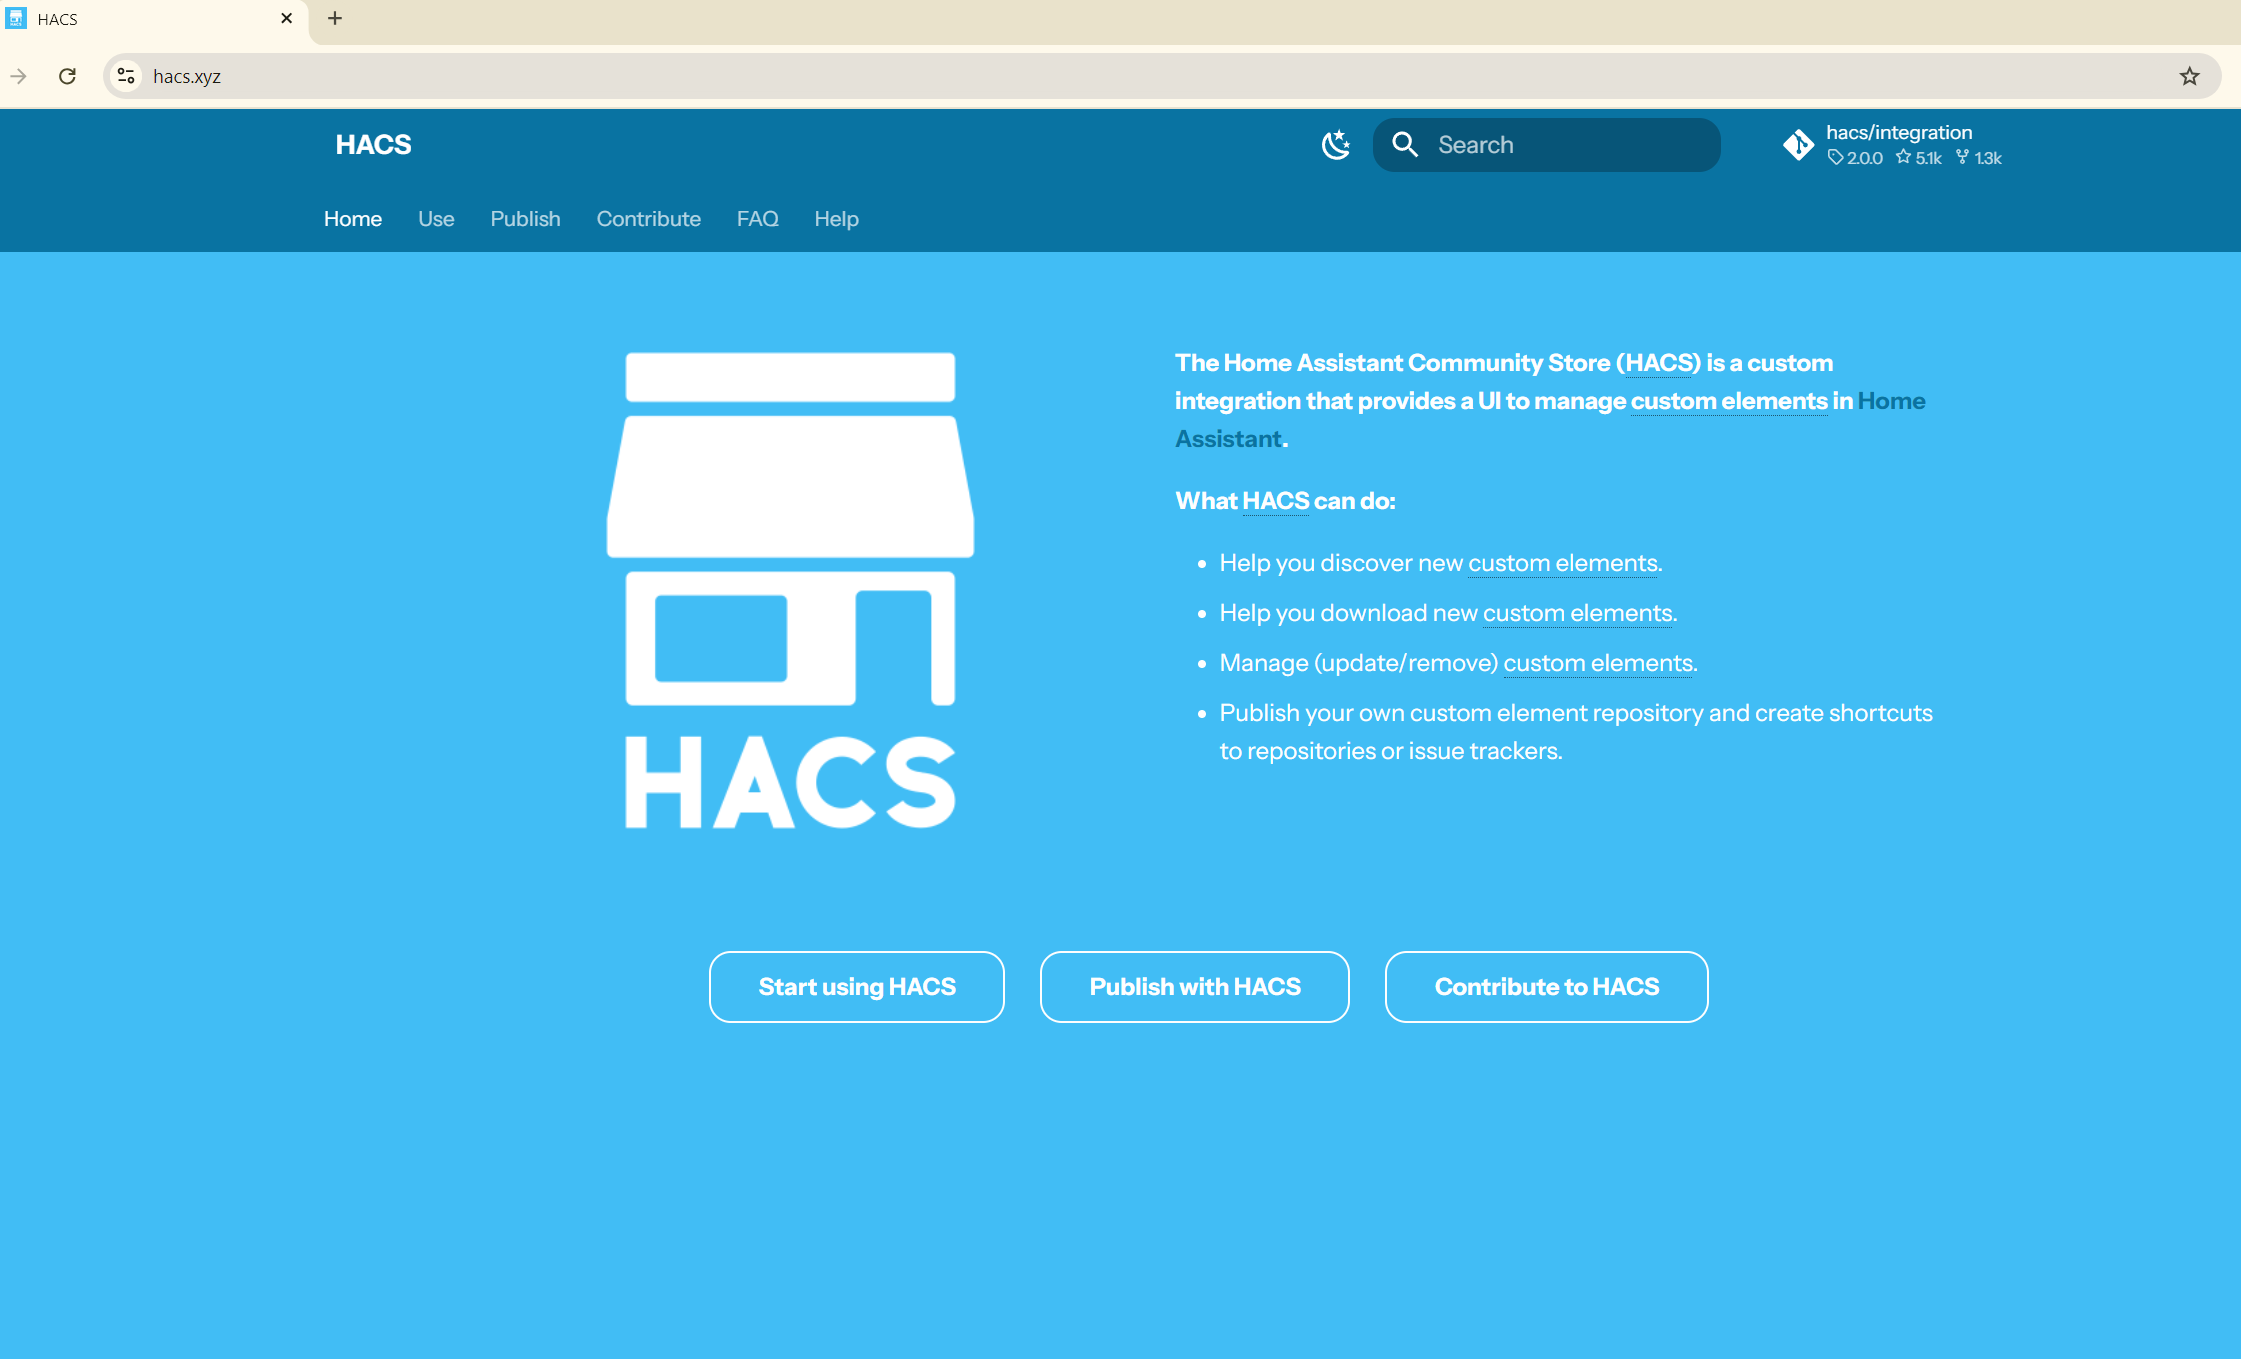The height and width of the screenshot is (1359, 2241).
Task: Reload the page with refresh icon
Action: tap(67, 76)
